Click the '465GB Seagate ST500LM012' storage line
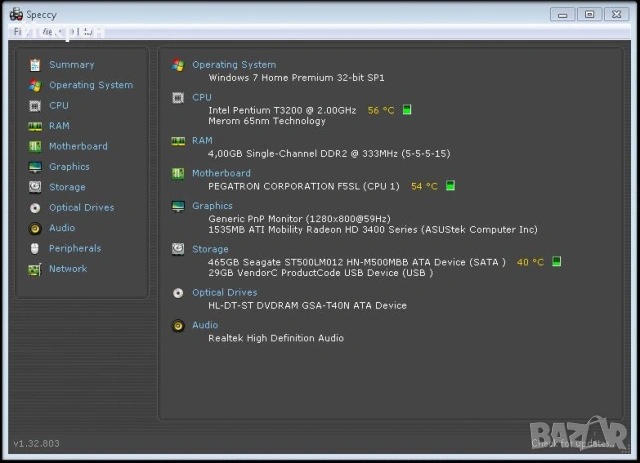This screenshot has height=463, width=640. tap(357, 262)
